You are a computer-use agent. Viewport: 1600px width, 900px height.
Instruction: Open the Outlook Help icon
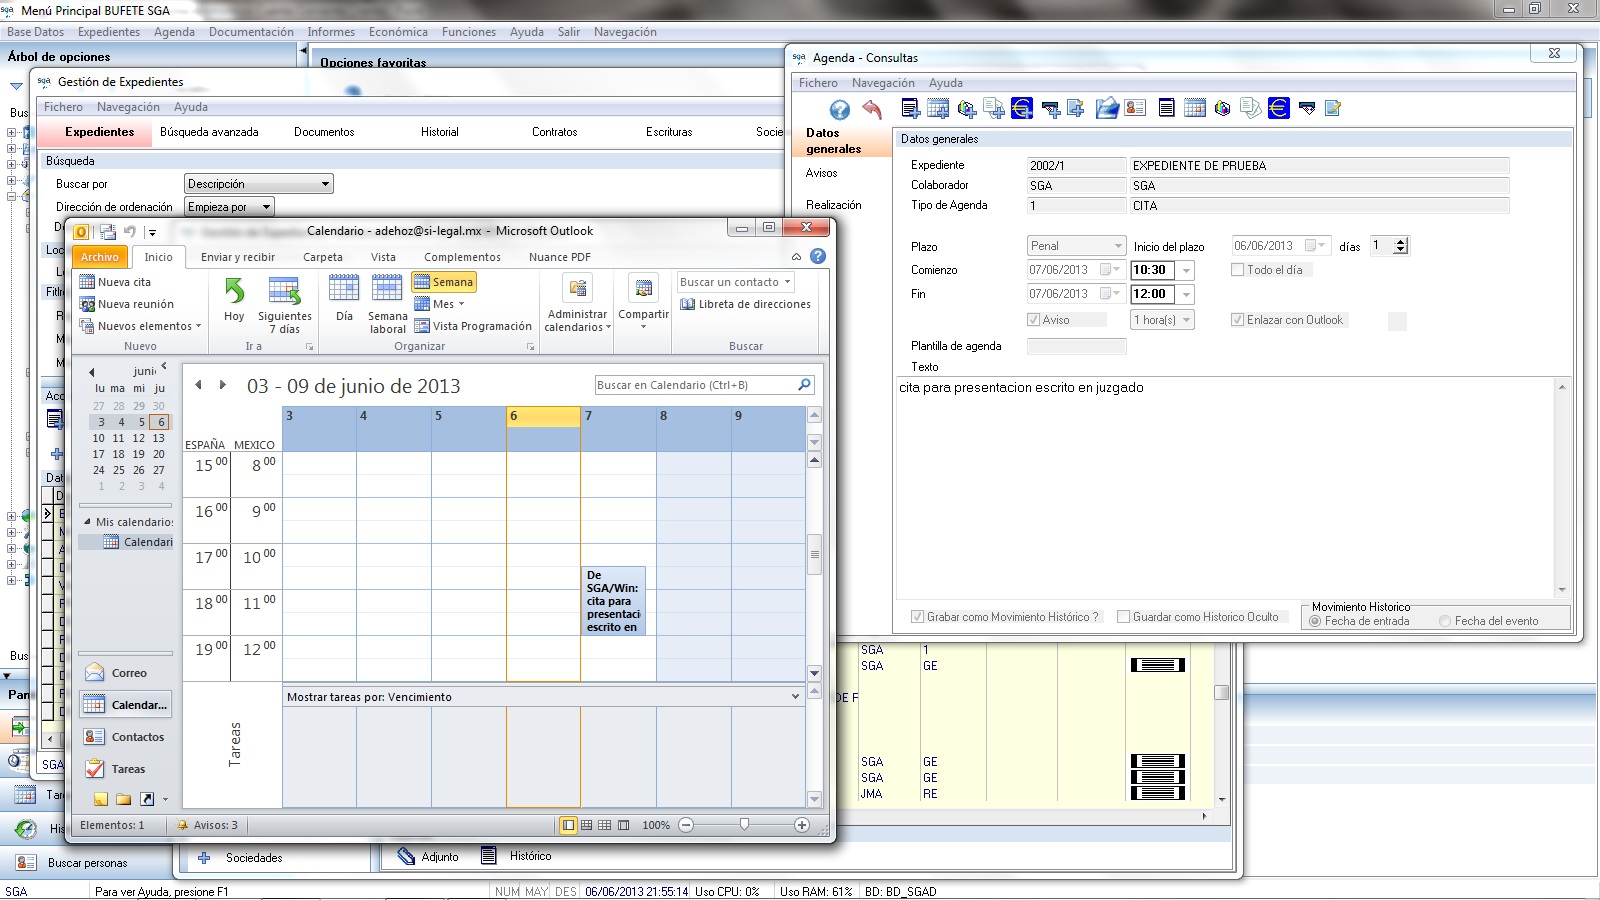(818, 257)
